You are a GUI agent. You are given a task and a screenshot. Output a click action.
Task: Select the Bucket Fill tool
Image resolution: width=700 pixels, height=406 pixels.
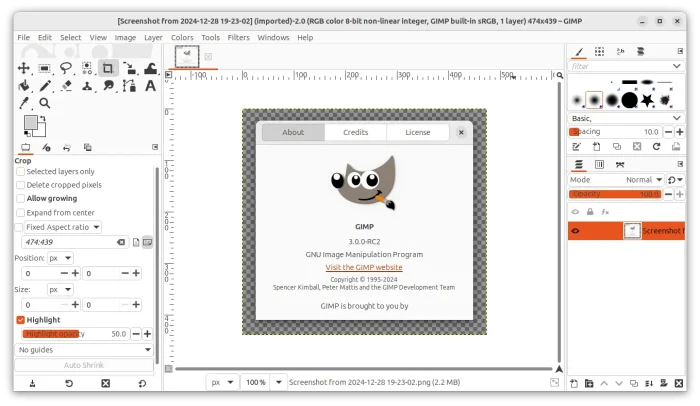point(23,86)
